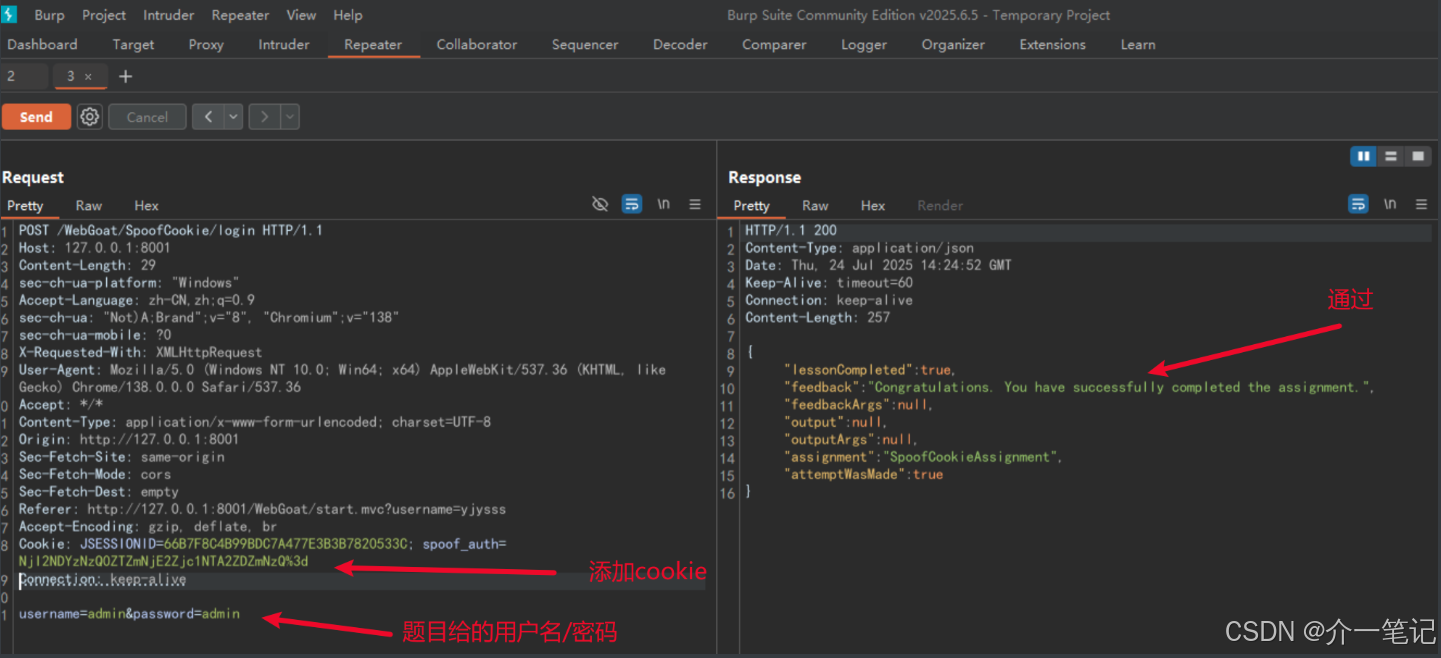Click the "lessonCompleted":true response line
1441x658 pixels.
pos(870,370)
